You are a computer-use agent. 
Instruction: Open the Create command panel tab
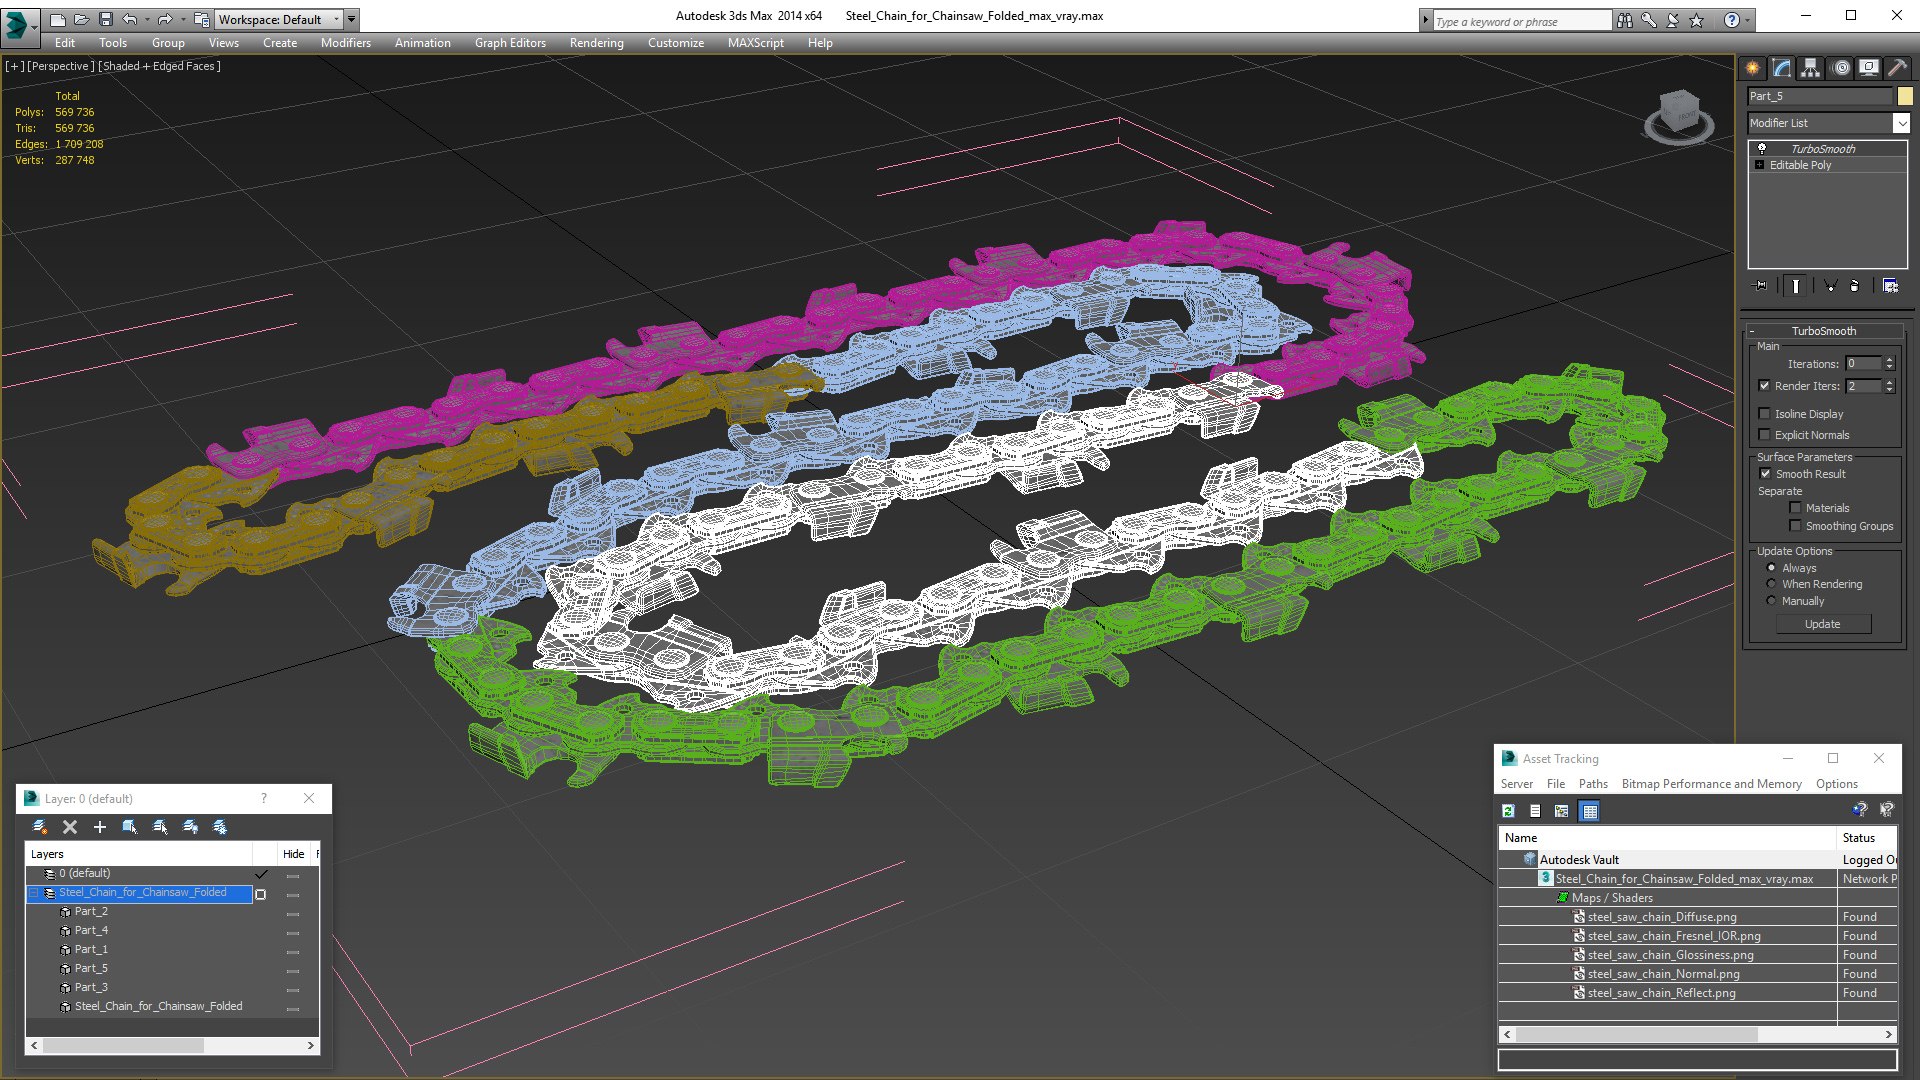[1752, 68]
